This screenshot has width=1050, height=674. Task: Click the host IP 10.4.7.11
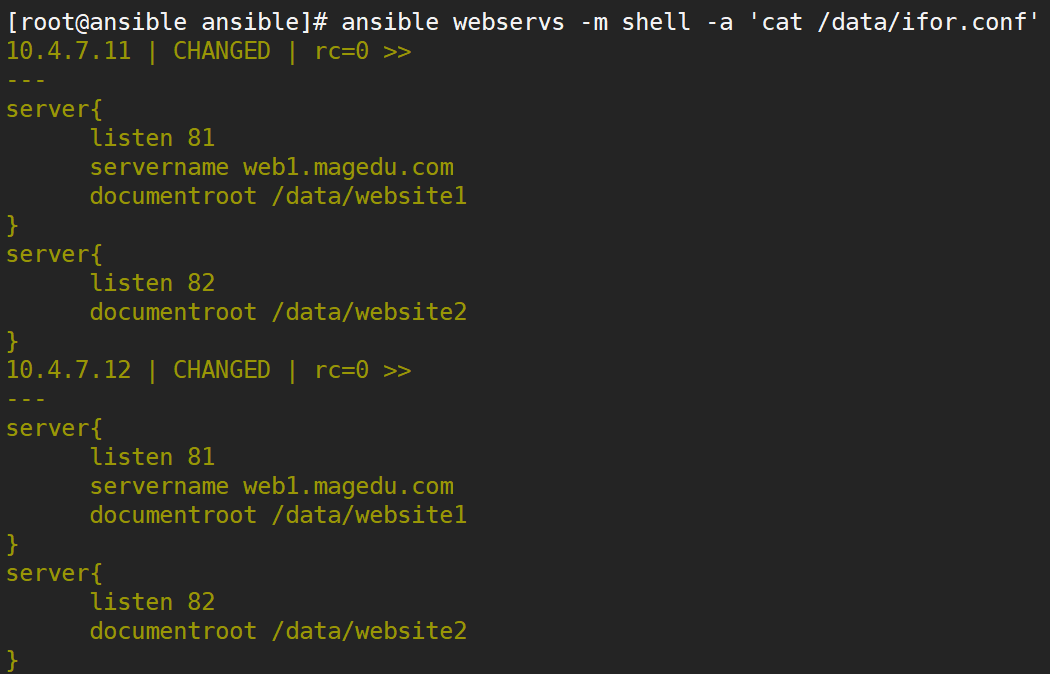pyautogui.click(x=68, y=52)
